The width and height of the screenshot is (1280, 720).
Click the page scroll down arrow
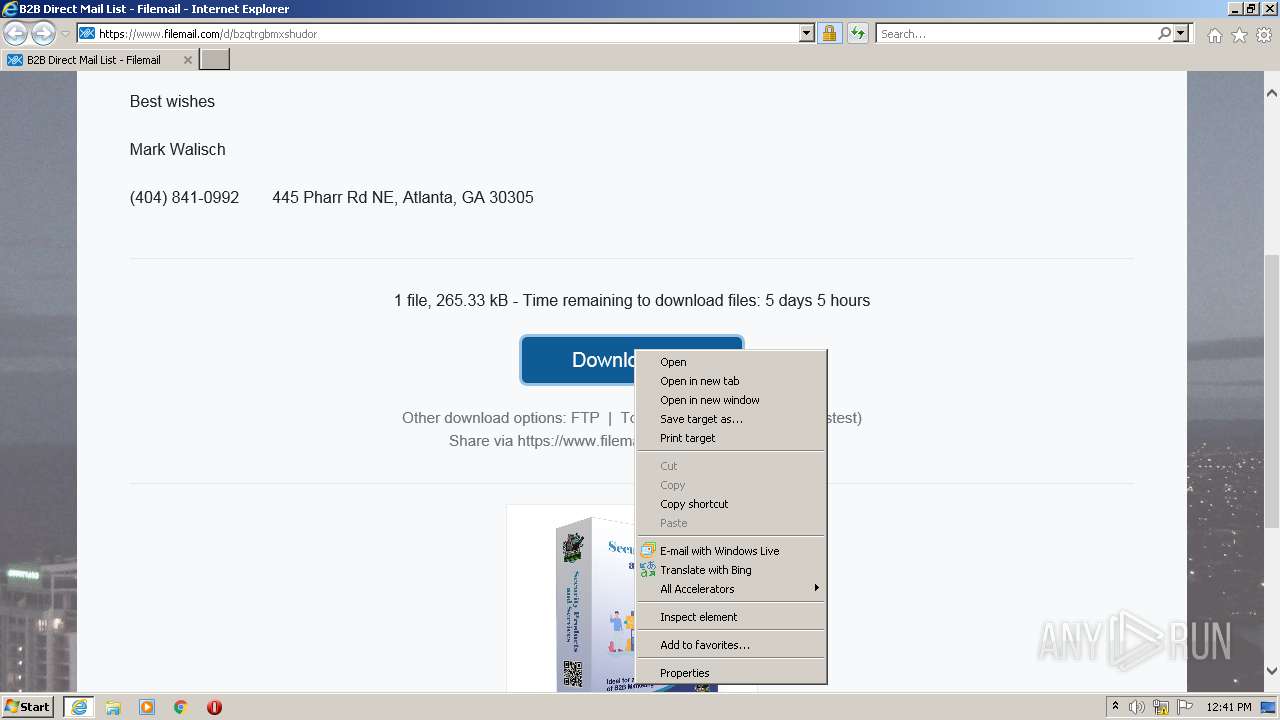[x=1272, y=671]
